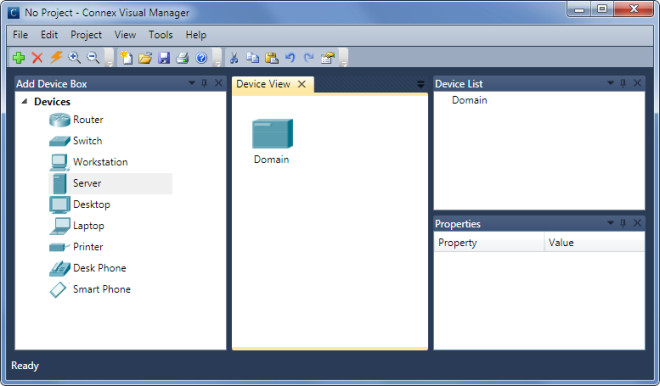Viewport: 660px width, 386px height.
Task: Click the Smart Phone label in tree
Action: point(102,289)
